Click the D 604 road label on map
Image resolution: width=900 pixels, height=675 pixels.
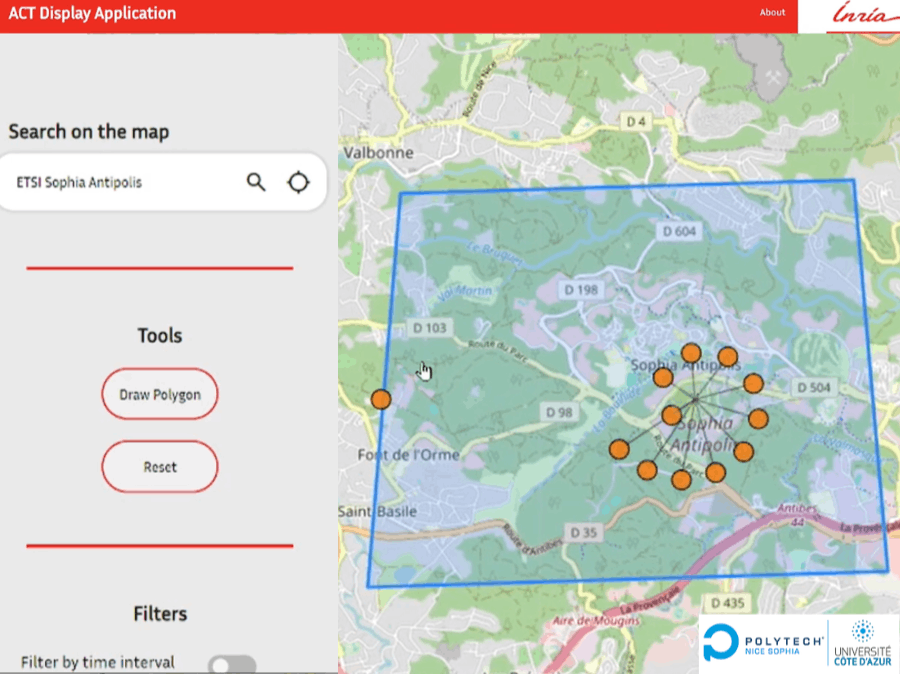pyautogui.click(x=679, y=231)
